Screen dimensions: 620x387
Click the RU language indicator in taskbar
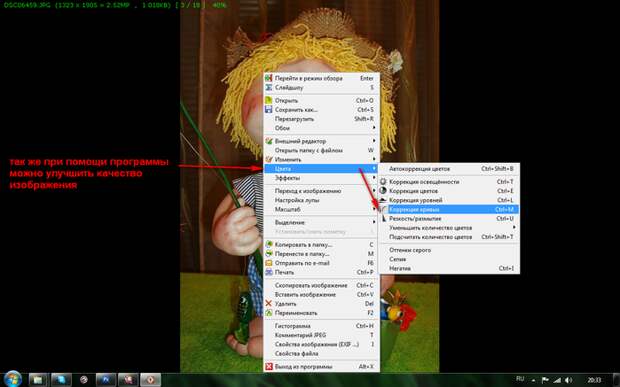[520, 379]
